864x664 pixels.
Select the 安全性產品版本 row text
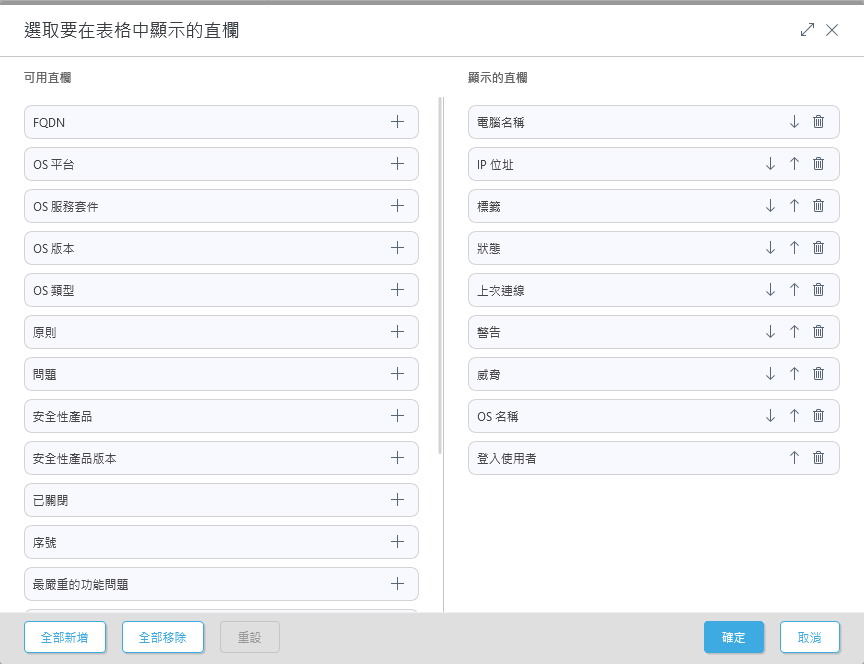point(74,458)
